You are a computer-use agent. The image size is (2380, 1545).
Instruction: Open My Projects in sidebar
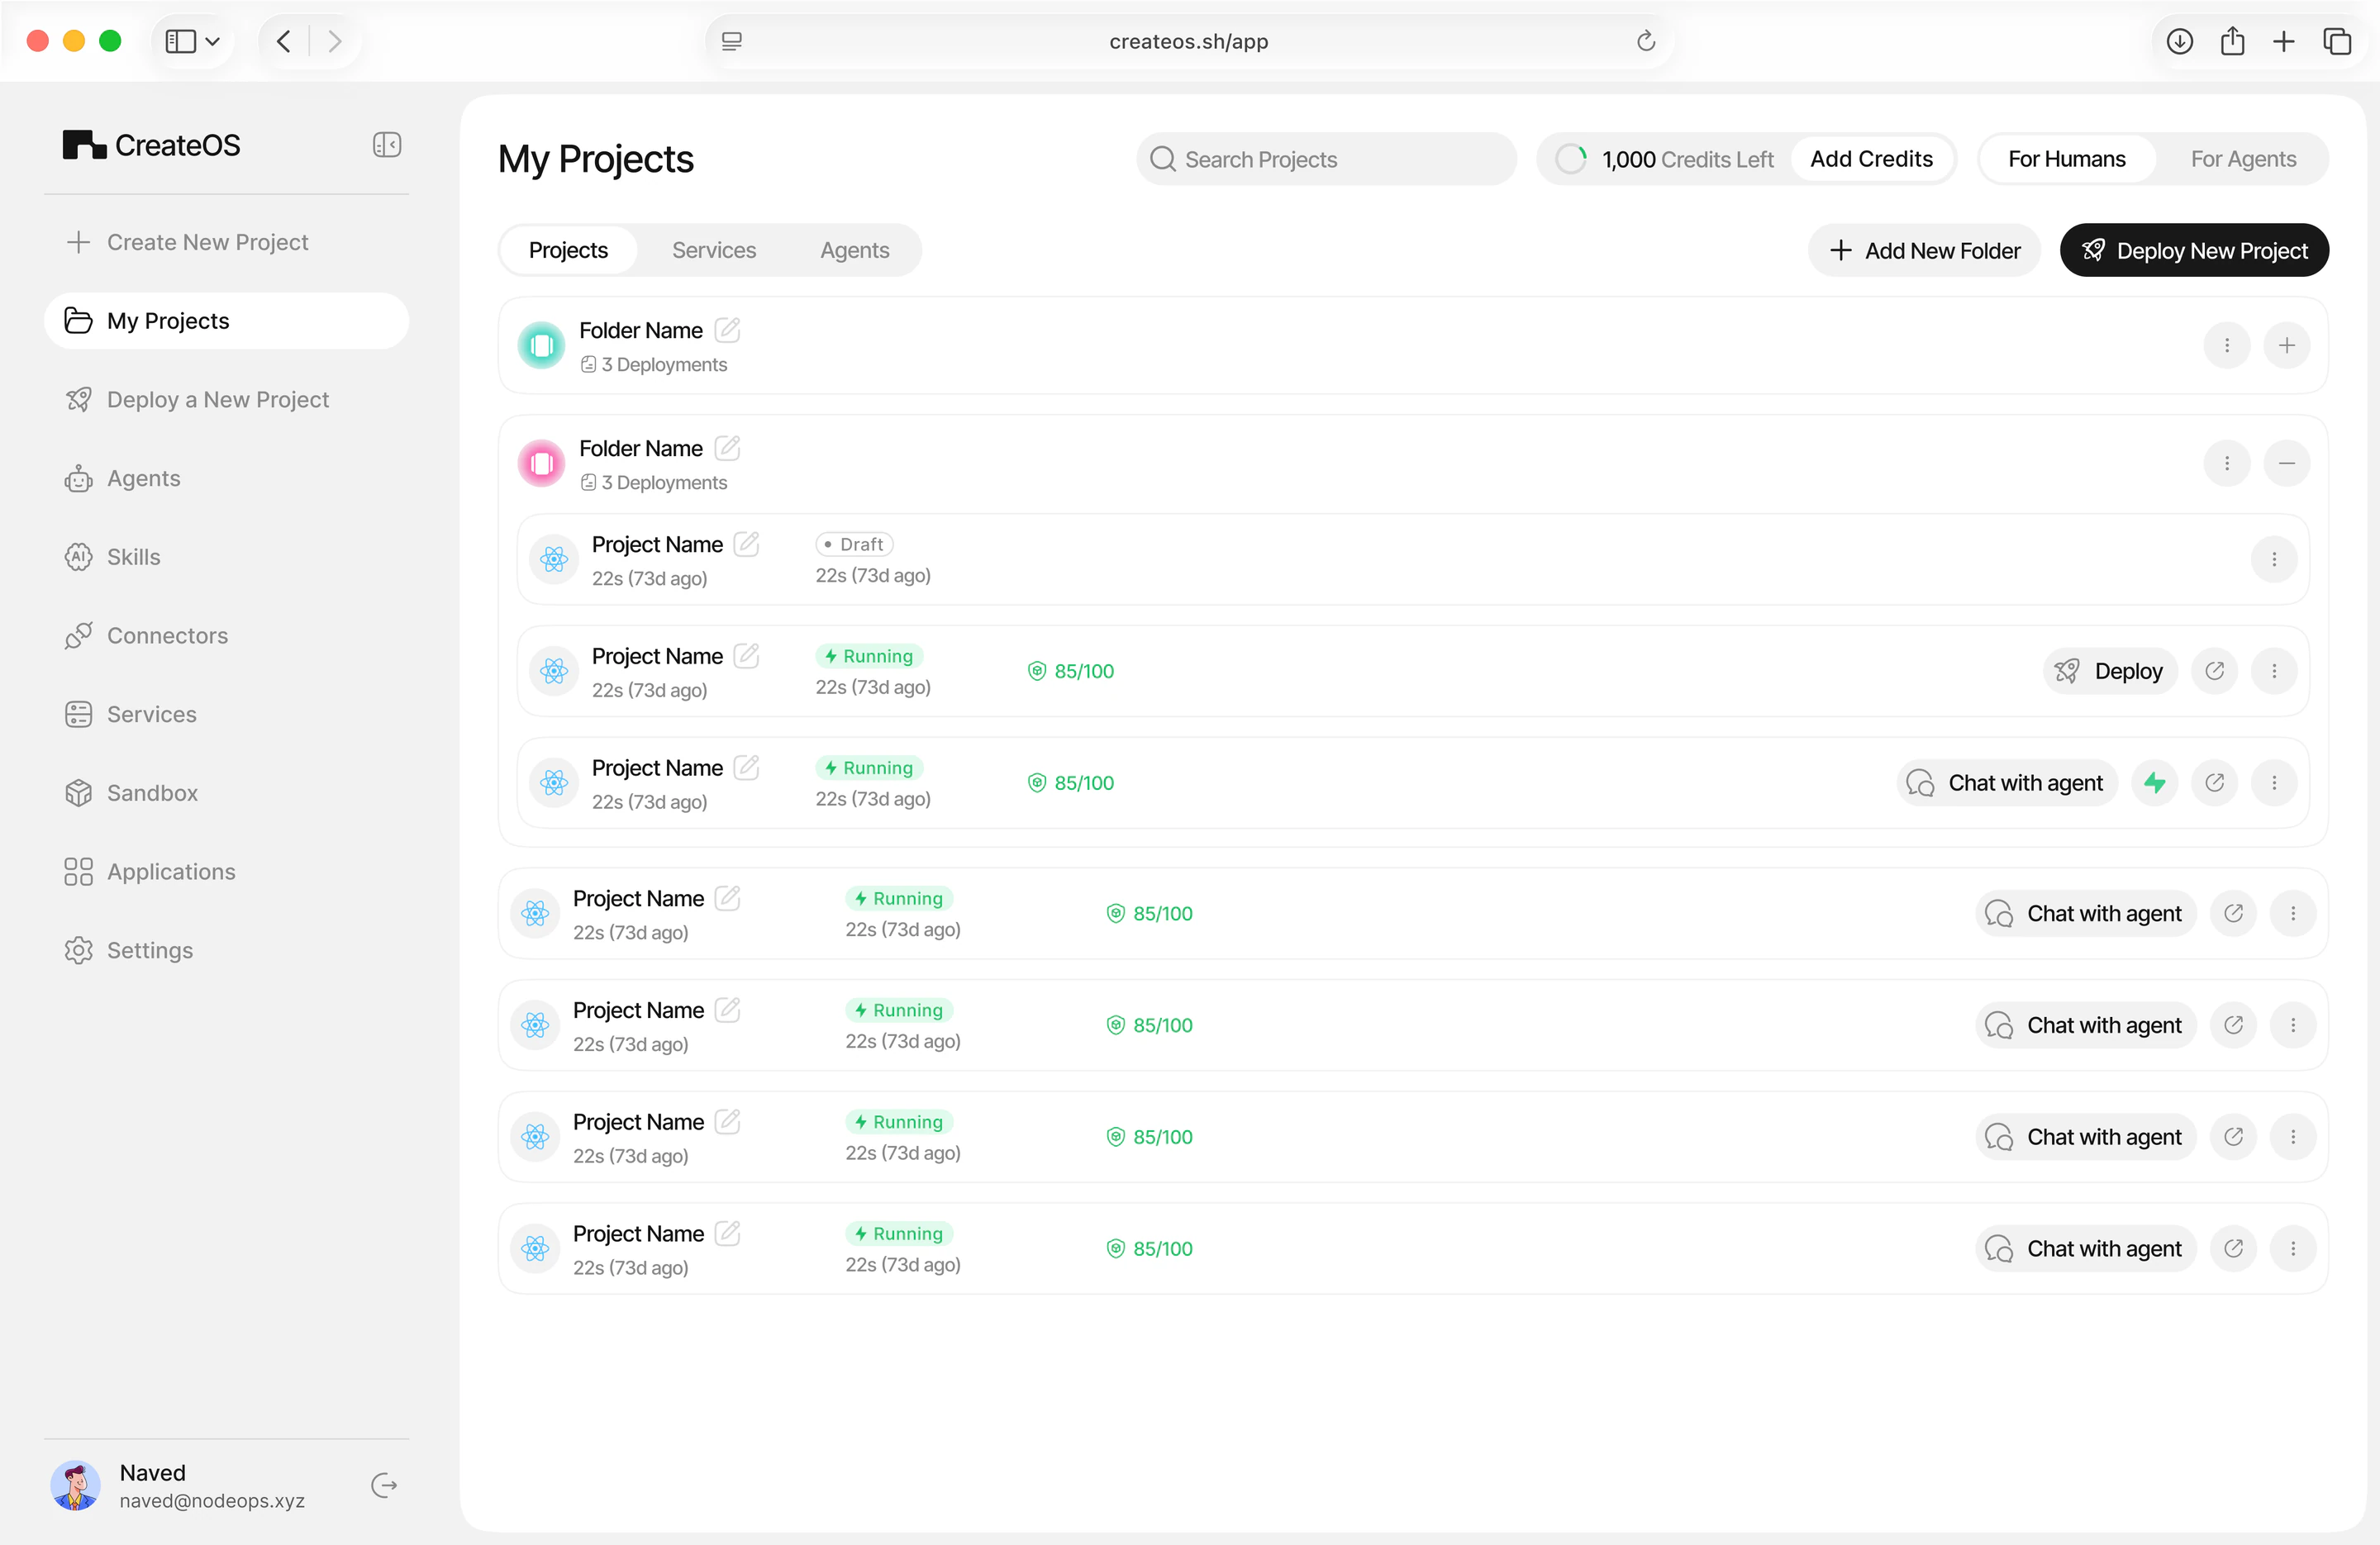(x=226, y=321)
